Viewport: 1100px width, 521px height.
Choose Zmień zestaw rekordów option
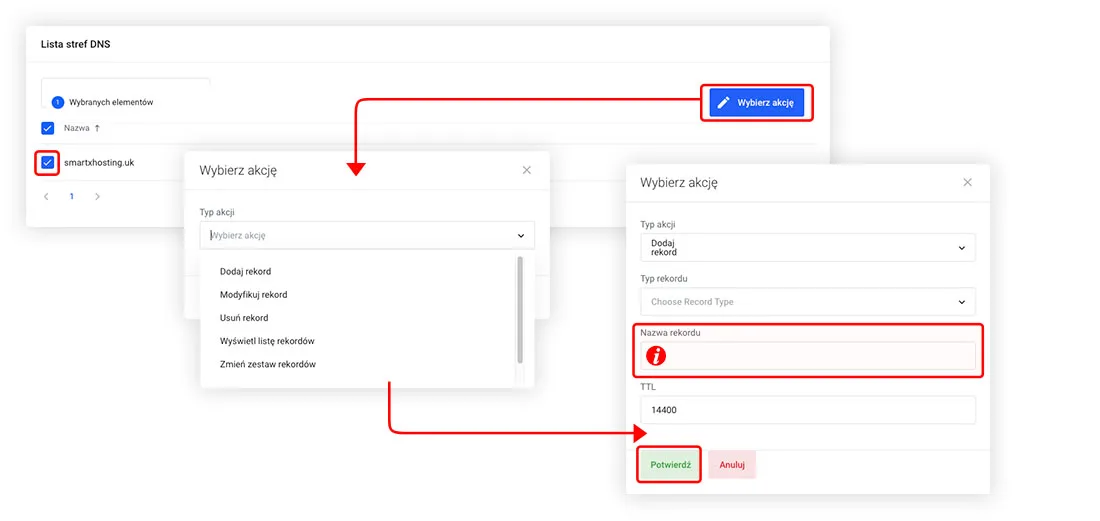pos(267,364)
